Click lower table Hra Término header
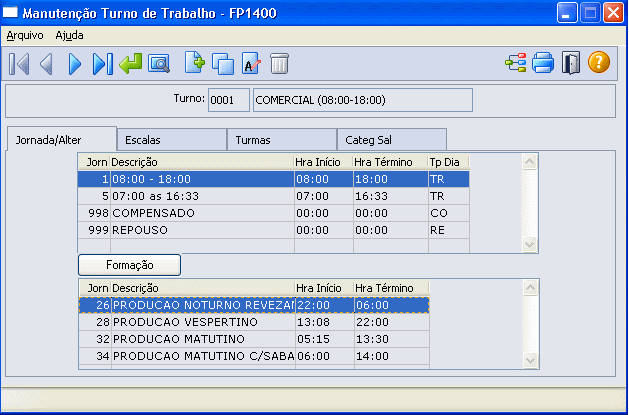 (x=392, y=288)
